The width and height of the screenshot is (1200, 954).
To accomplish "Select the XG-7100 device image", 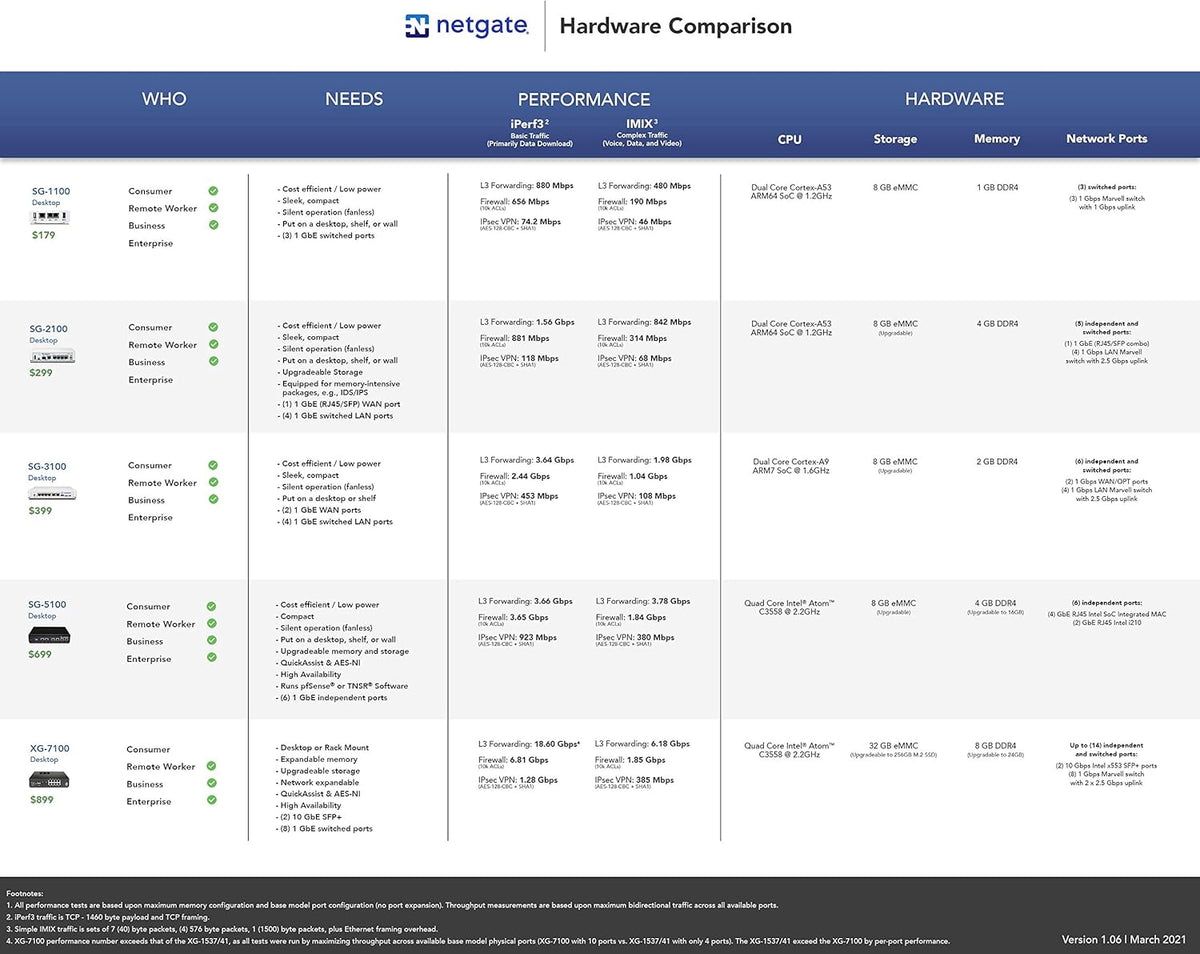I will pos(49,779).
